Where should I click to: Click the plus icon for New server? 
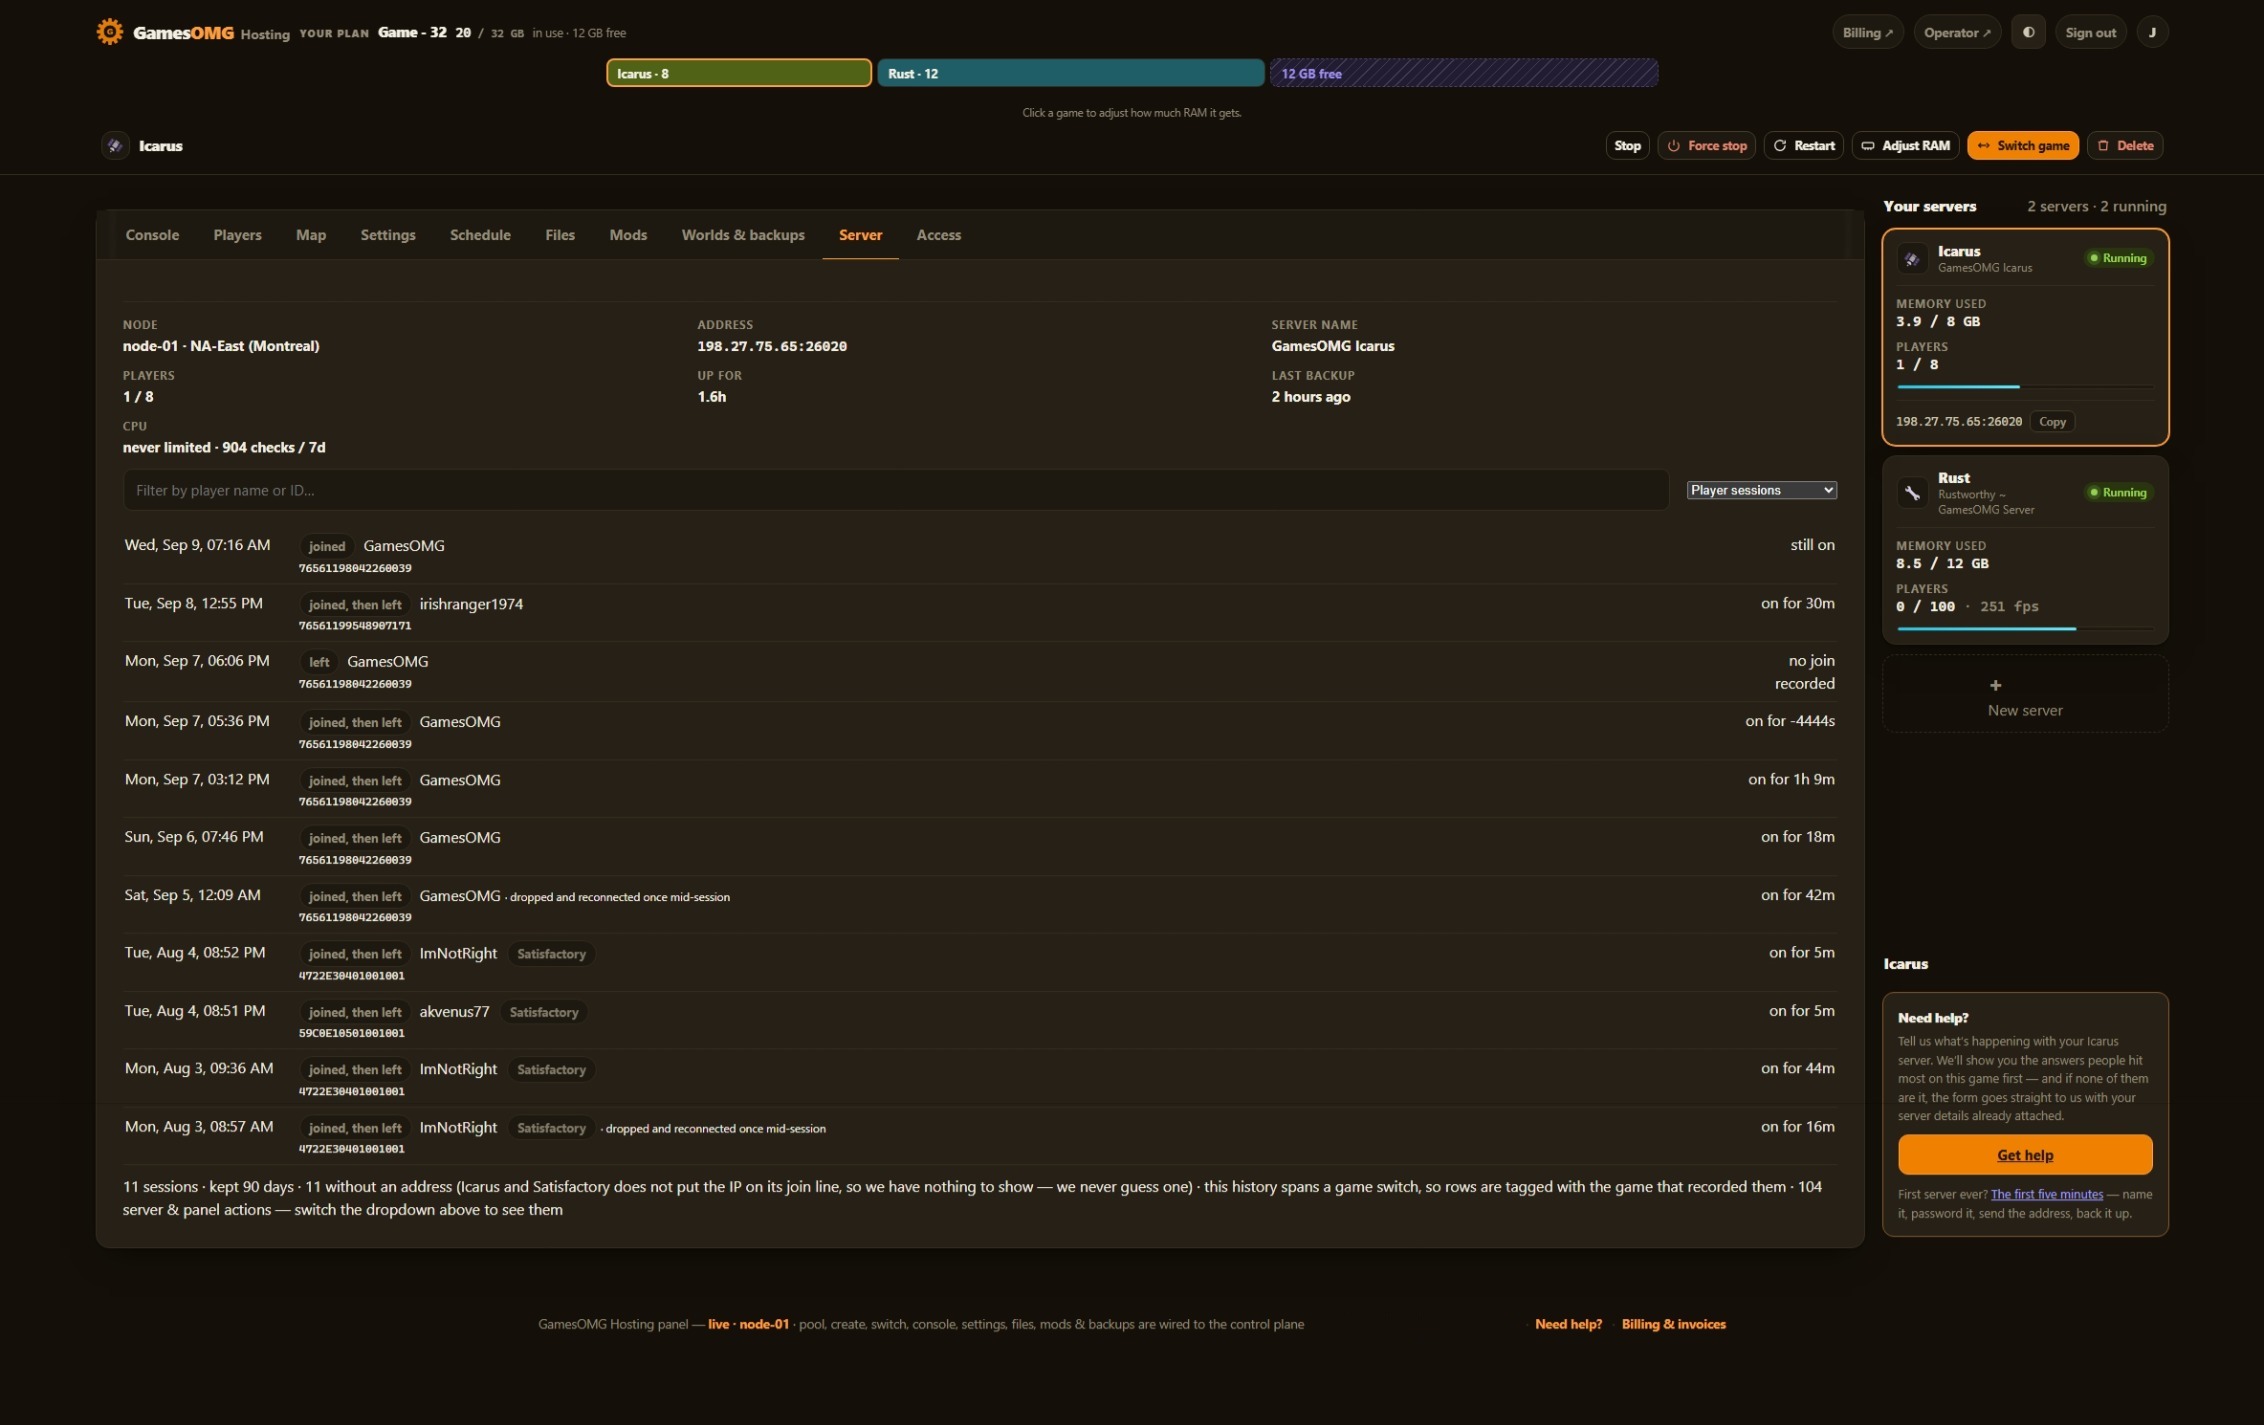click(1995, 685)
